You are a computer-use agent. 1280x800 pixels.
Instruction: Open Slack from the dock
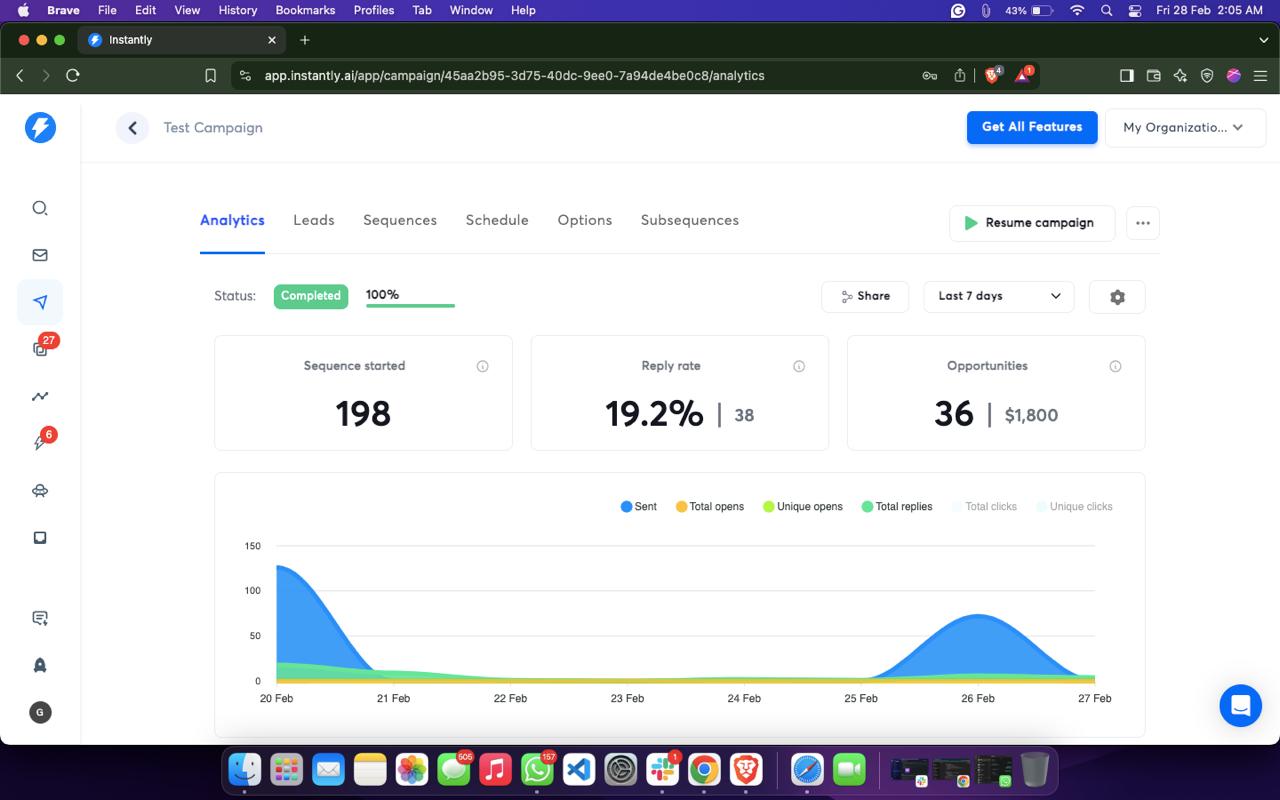(x=662, y=769)
